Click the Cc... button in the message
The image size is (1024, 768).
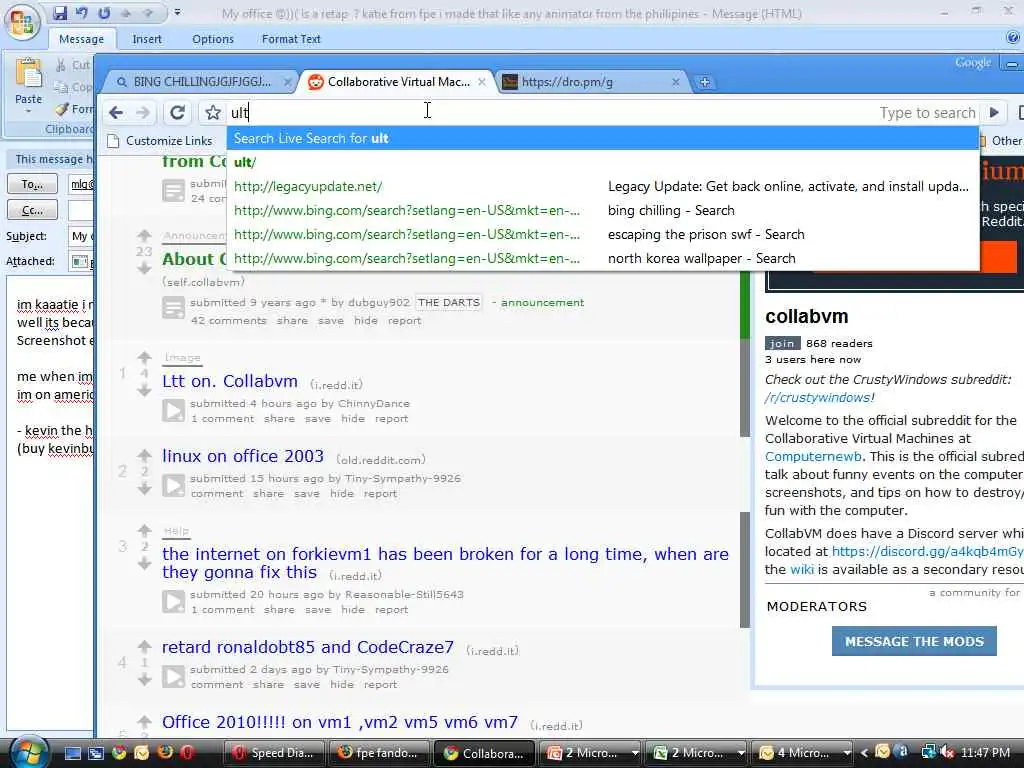[x=33, y=210]
